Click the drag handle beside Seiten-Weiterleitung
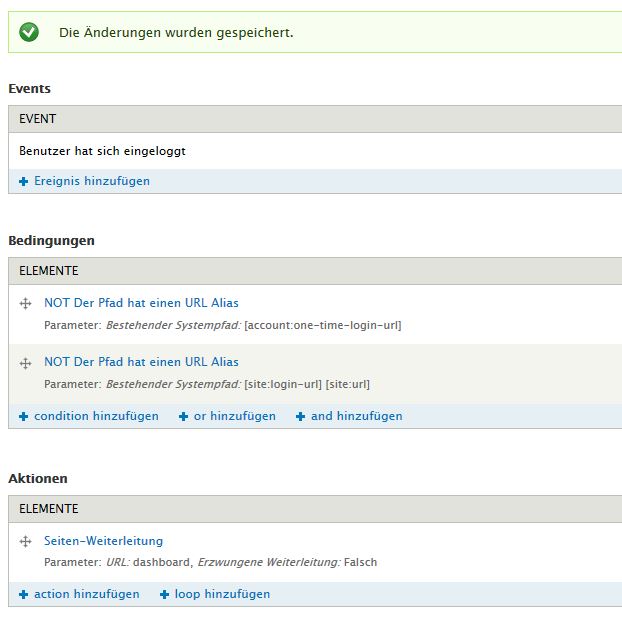Screen dimensions: 622x639 click(26, 541)
